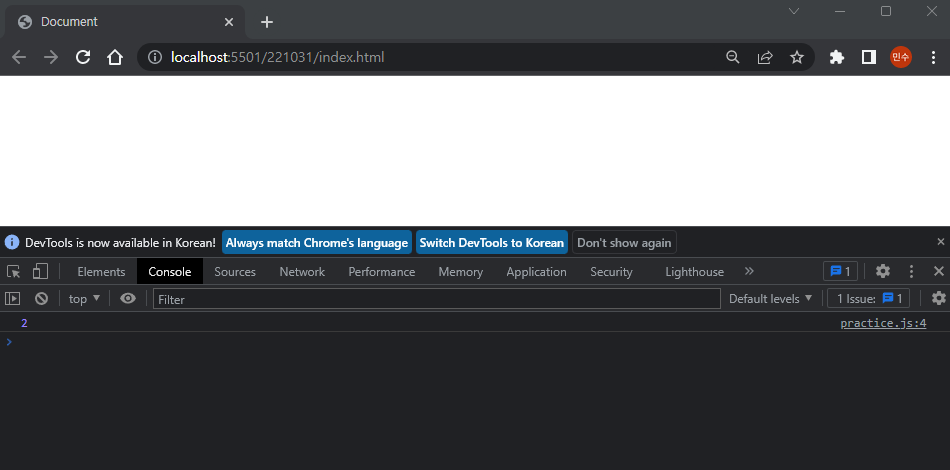Switch to the Console panel
The image size is (950, 470).
[x=170, y=272]
